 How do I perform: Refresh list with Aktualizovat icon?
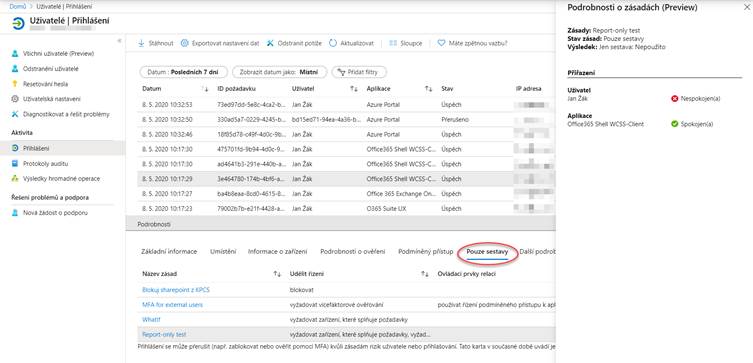click(x=333, y=43)
